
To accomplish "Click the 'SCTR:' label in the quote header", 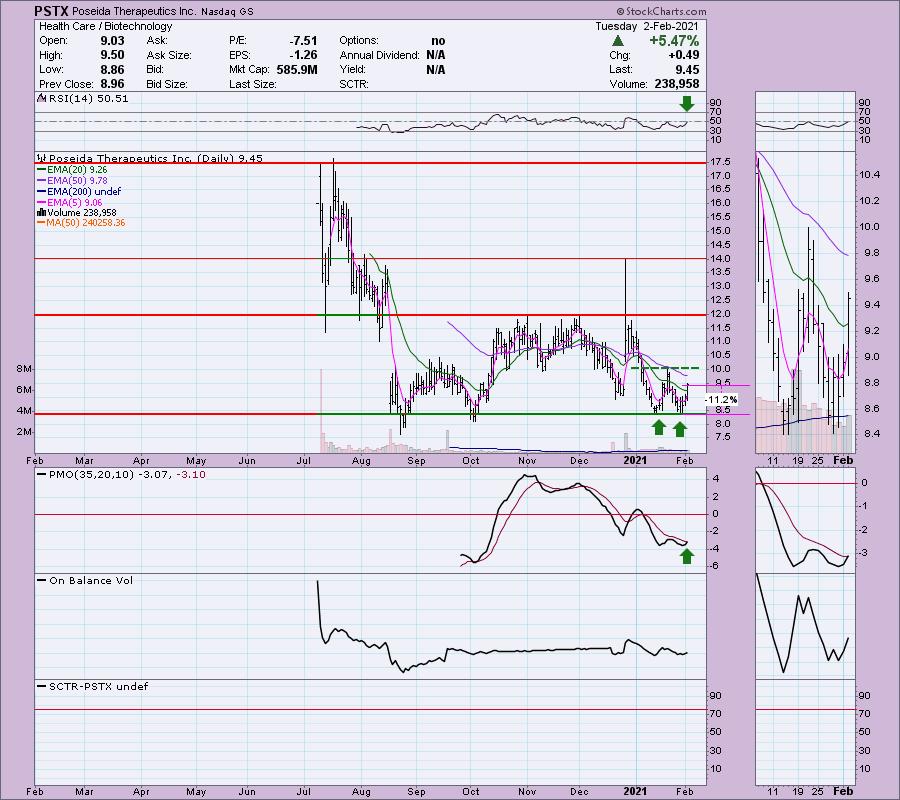I will tap(354, 84).
